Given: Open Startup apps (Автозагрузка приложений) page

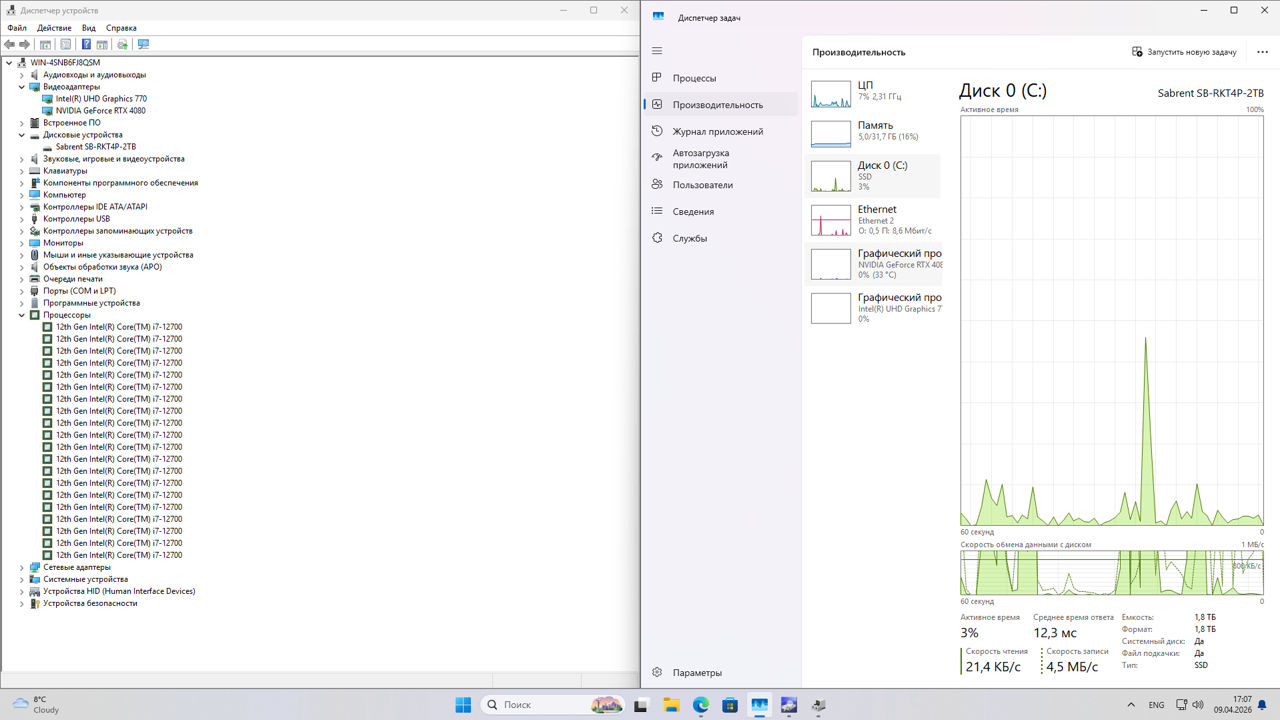Looking at the screenshot, I should 700,158.
